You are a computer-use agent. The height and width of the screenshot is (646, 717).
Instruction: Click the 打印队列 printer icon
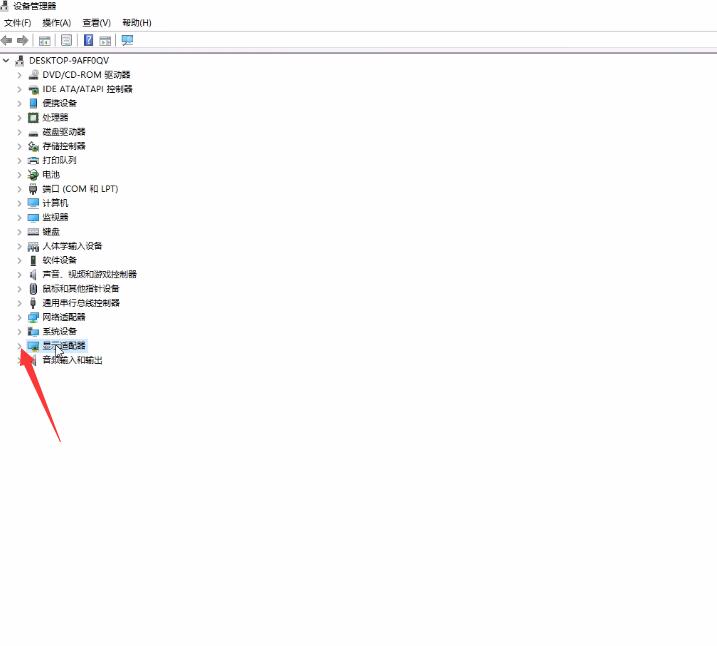(33, 160)
